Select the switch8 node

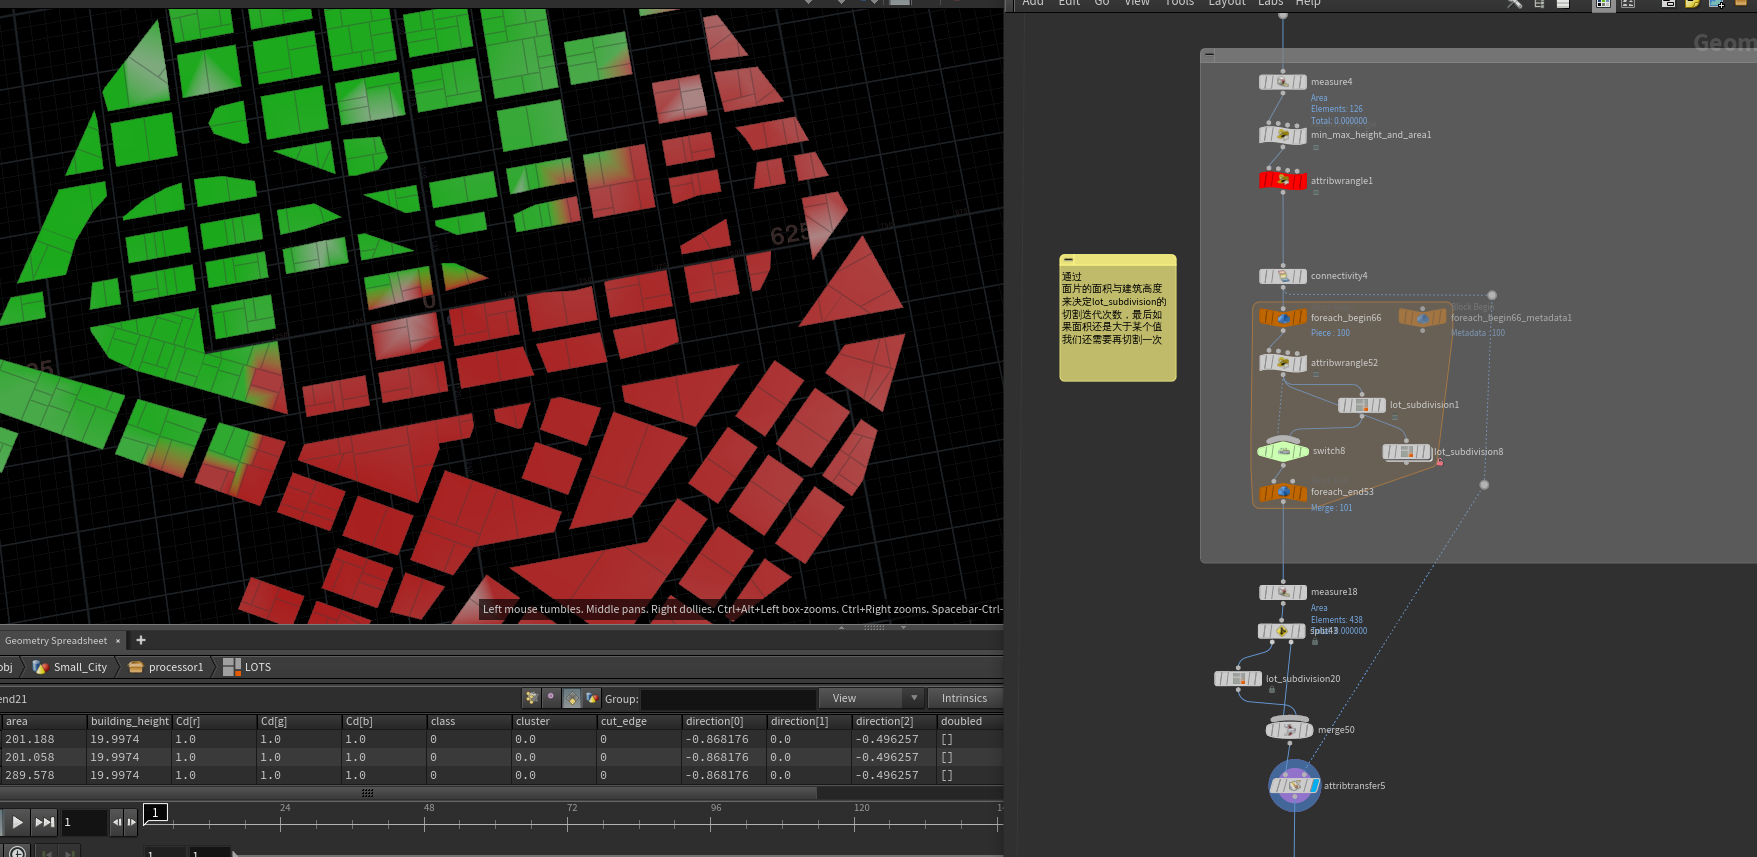coord(1283,451)
